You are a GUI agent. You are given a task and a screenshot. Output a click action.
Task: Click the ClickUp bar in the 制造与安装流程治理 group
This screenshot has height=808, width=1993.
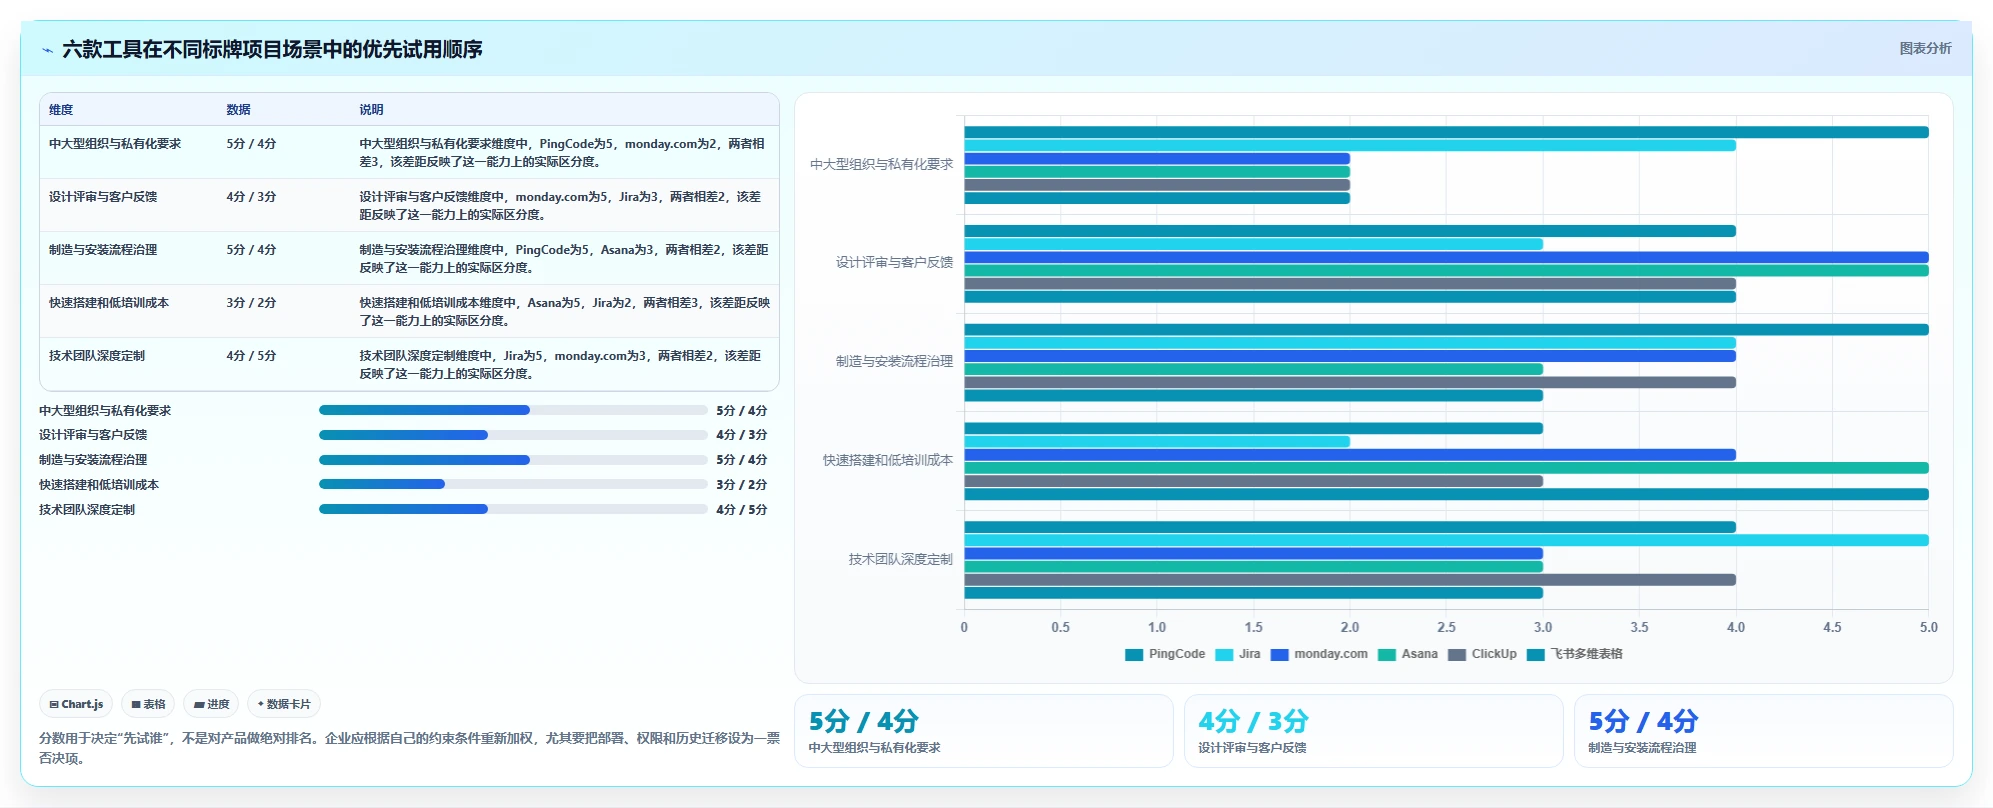point(1350,382)
